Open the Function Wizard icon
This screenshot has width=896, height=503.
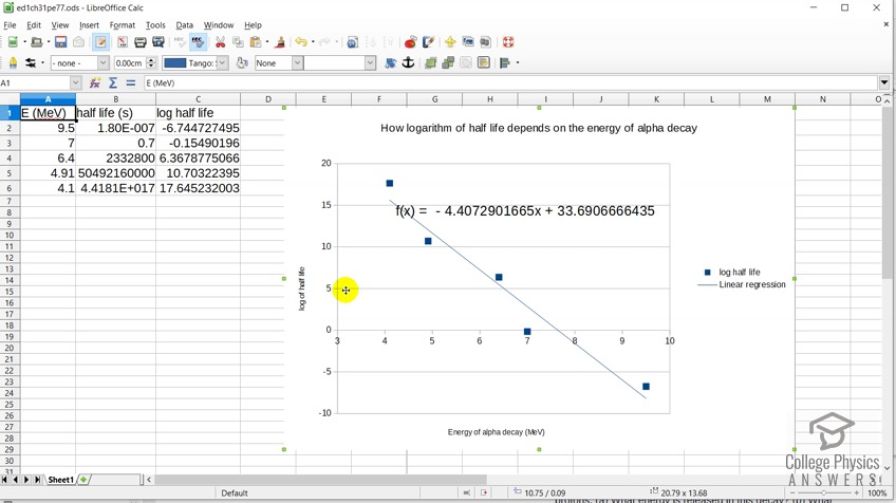coord(95,83)
